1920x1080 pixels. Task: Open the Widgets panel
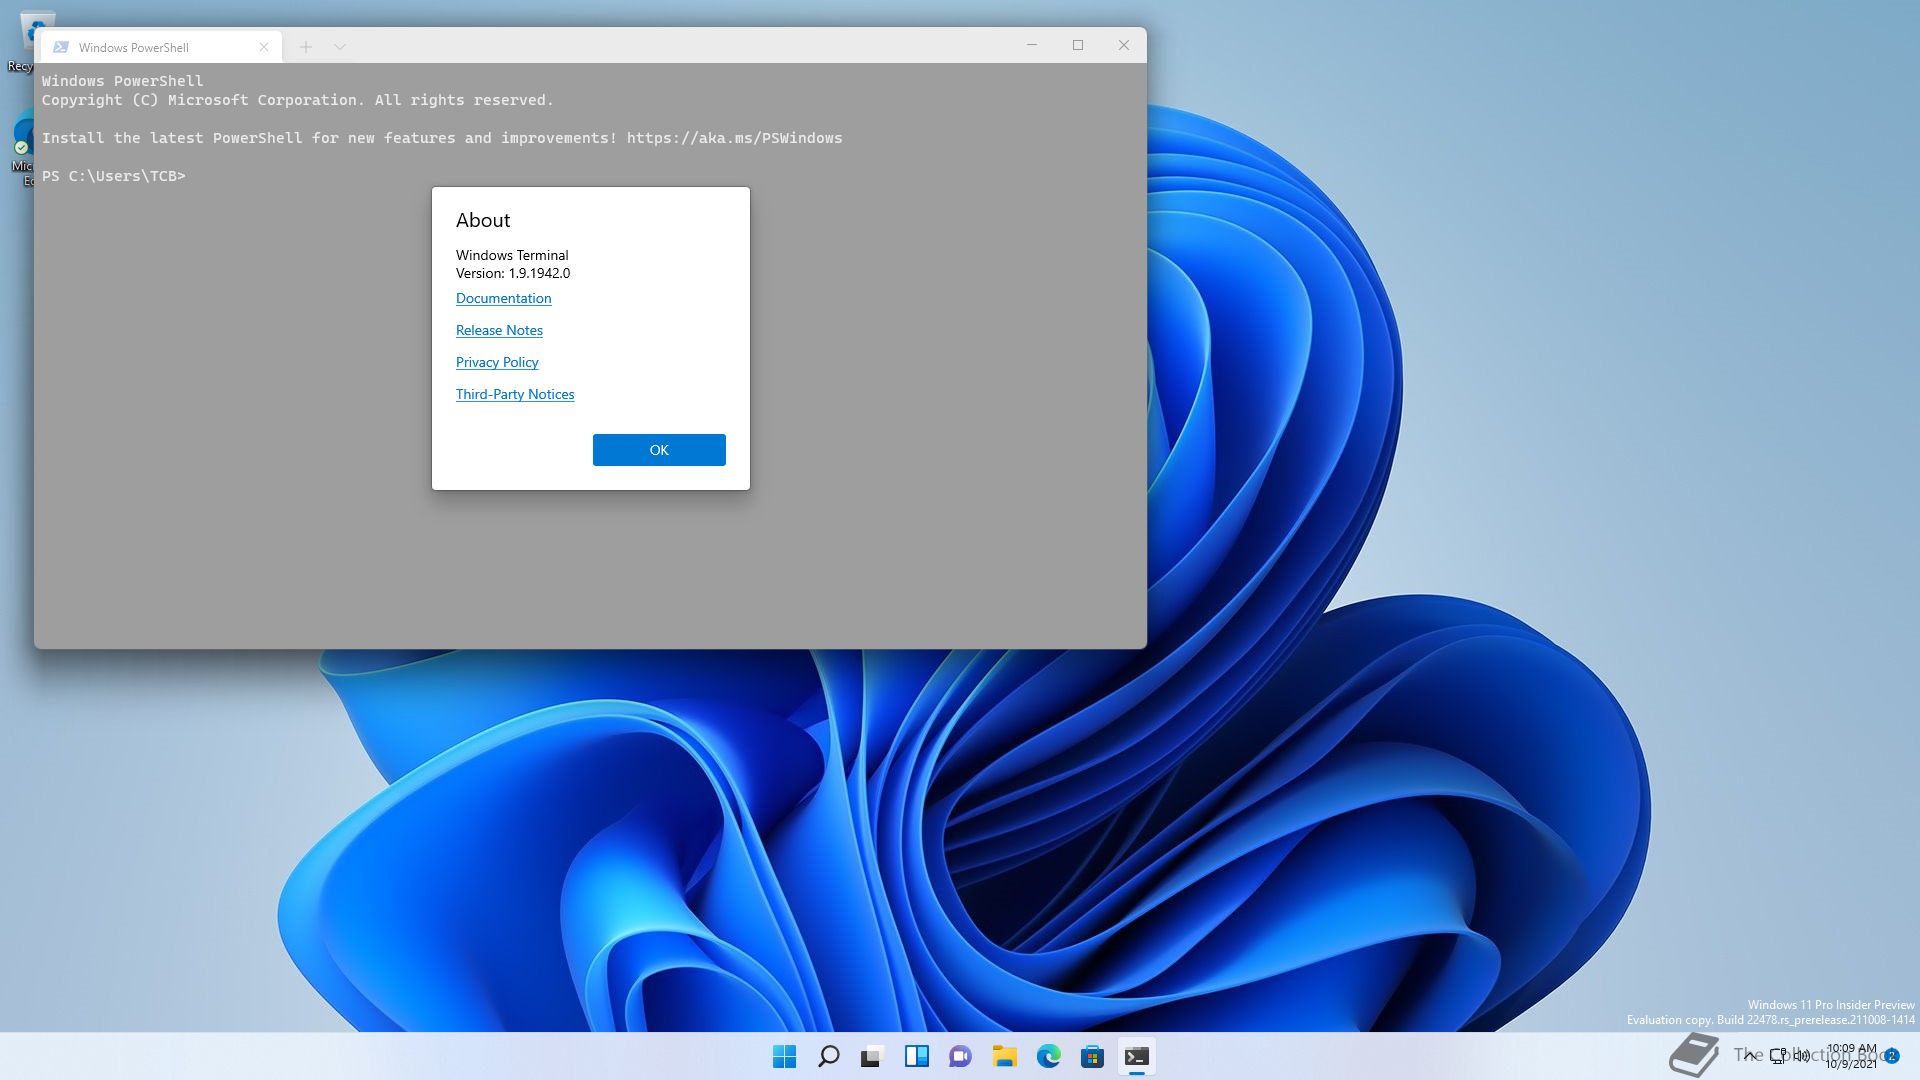click(x=917, y=1056)
